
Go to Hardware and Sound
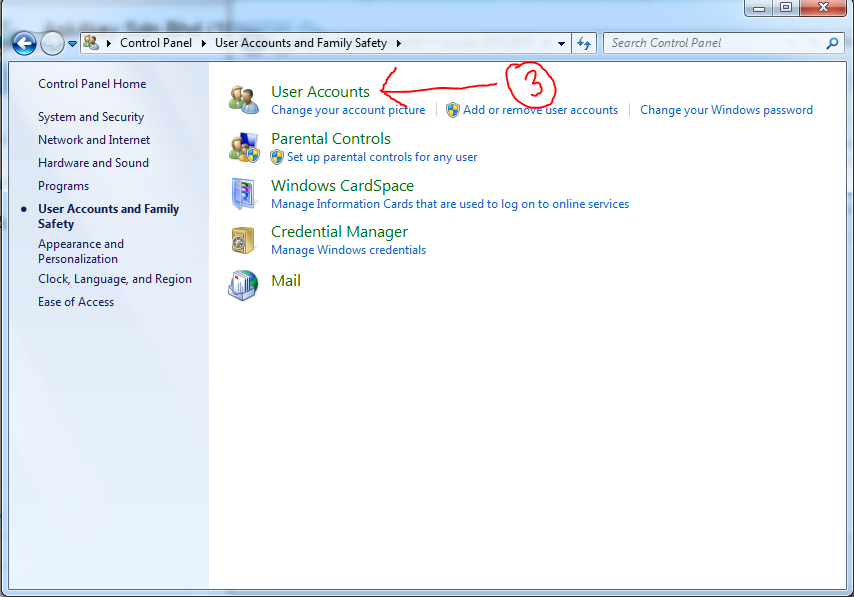coord(93,163)
